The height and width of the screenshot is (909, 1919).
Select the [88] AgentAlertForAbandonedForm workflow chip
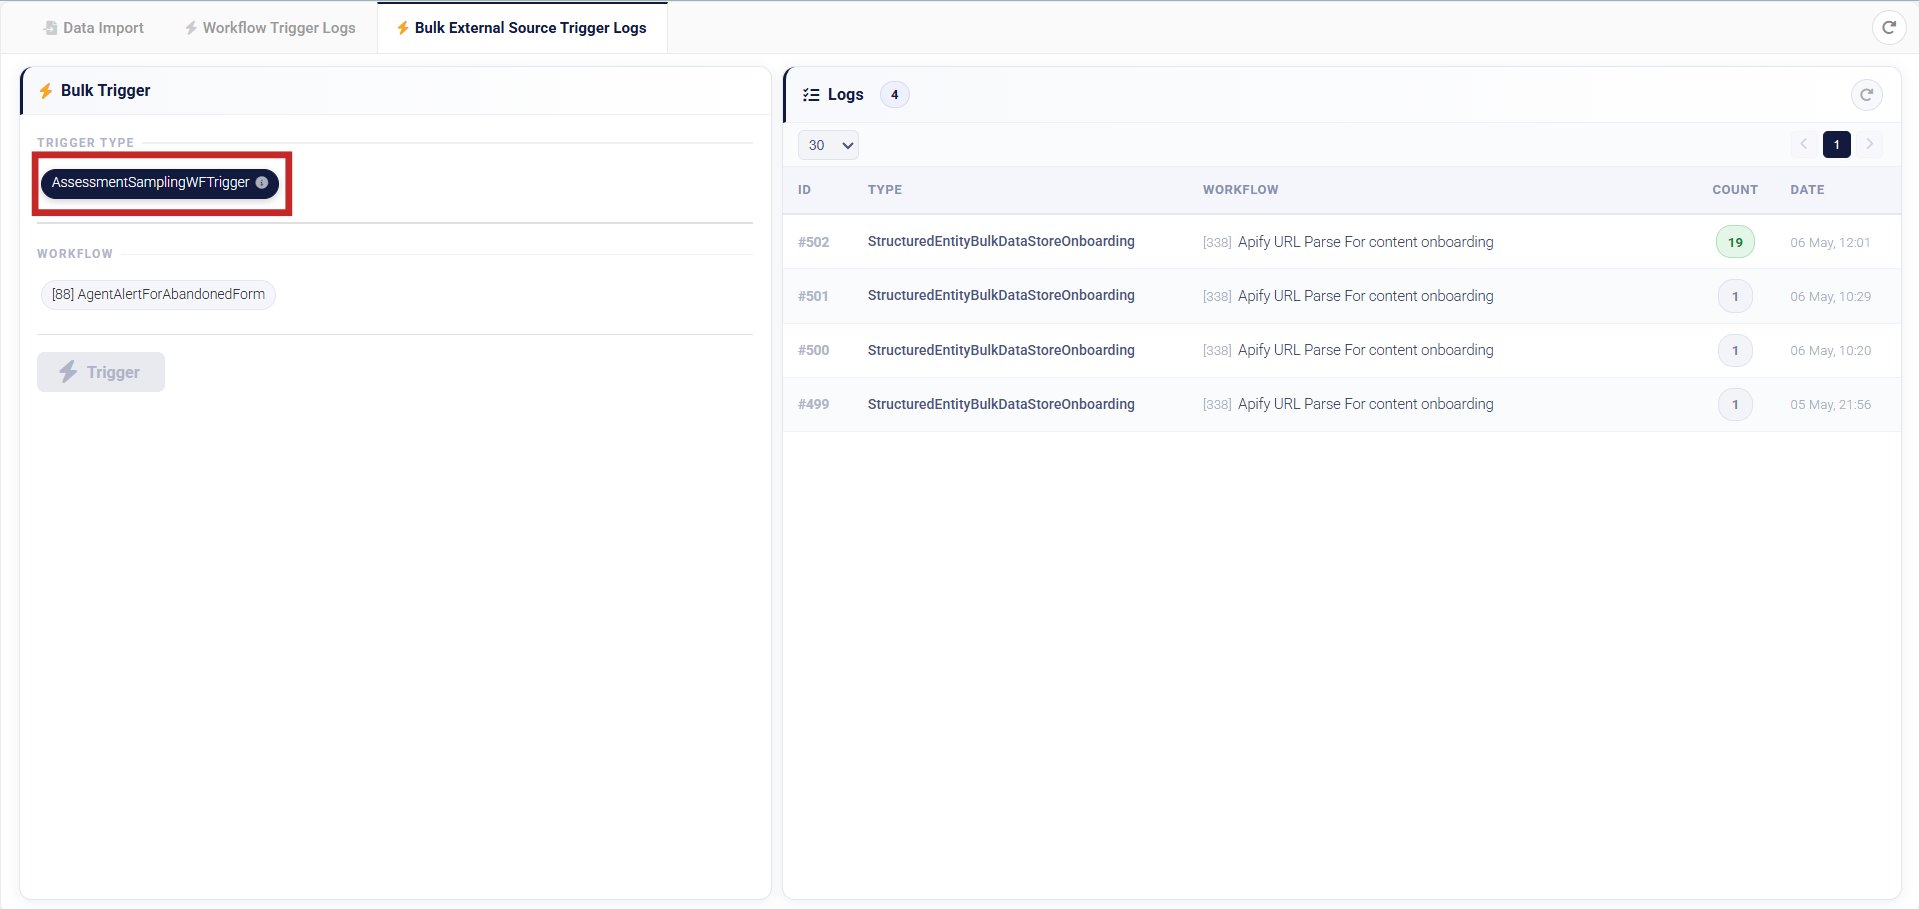click(158, 295)
